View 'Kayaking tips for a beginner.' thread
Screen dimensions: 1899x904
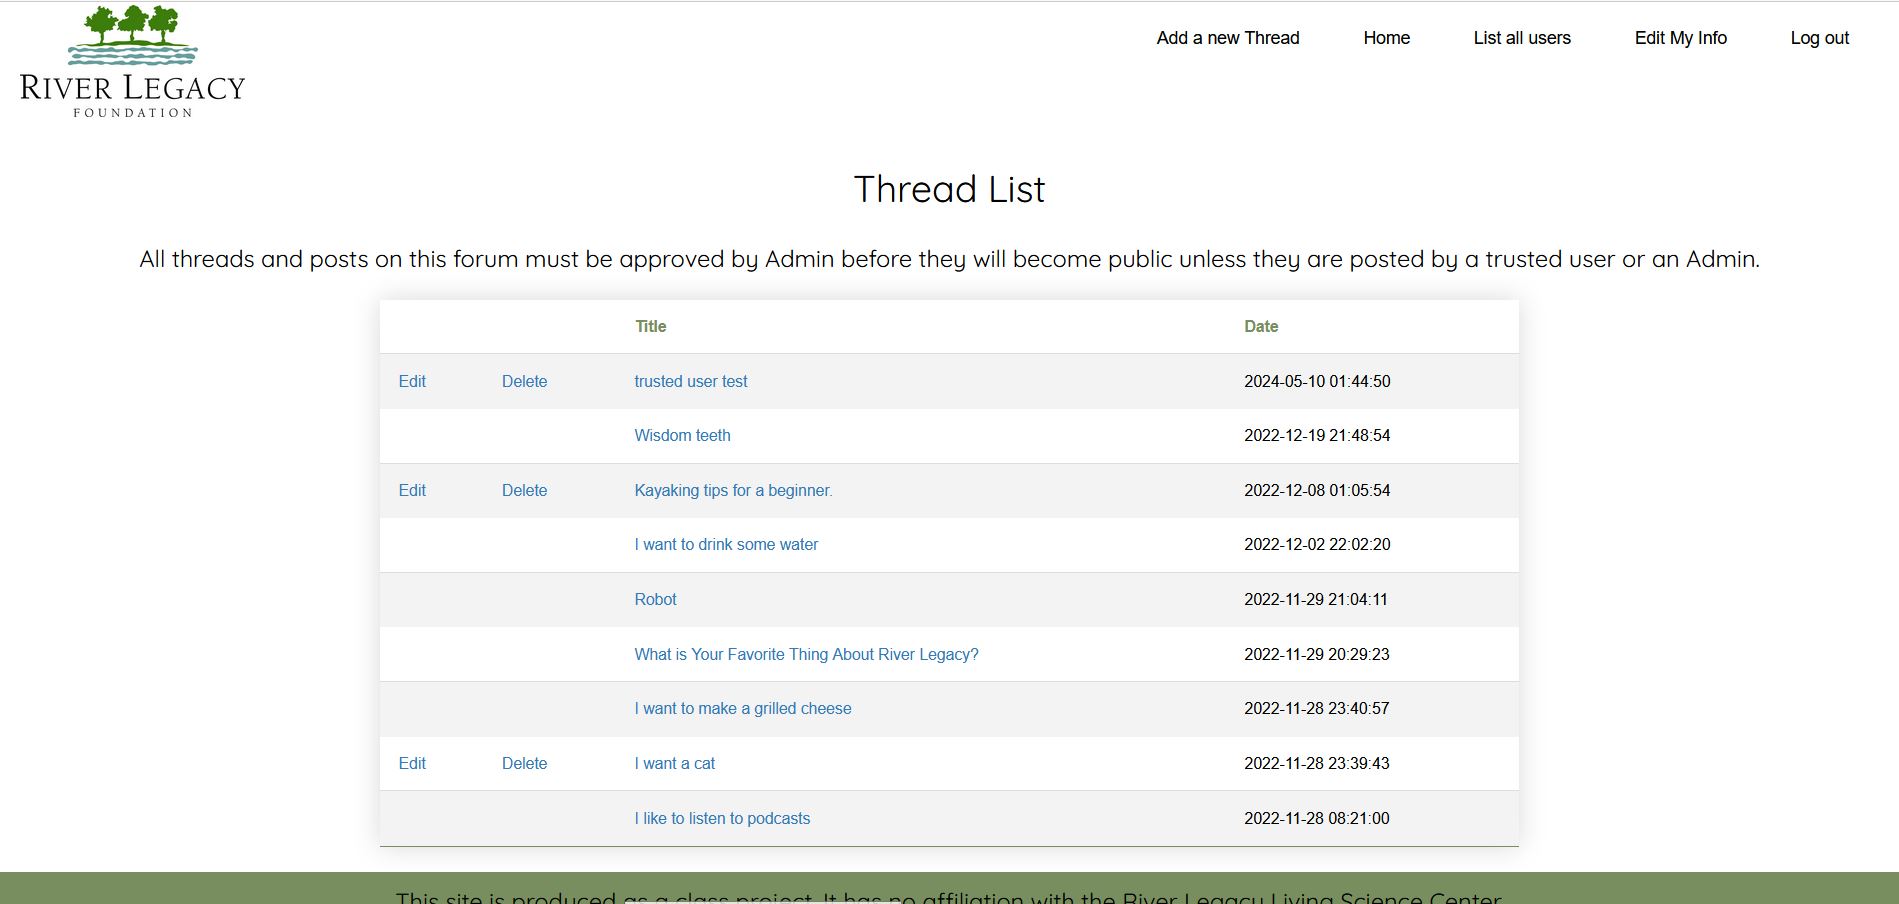tap(733, 490)
